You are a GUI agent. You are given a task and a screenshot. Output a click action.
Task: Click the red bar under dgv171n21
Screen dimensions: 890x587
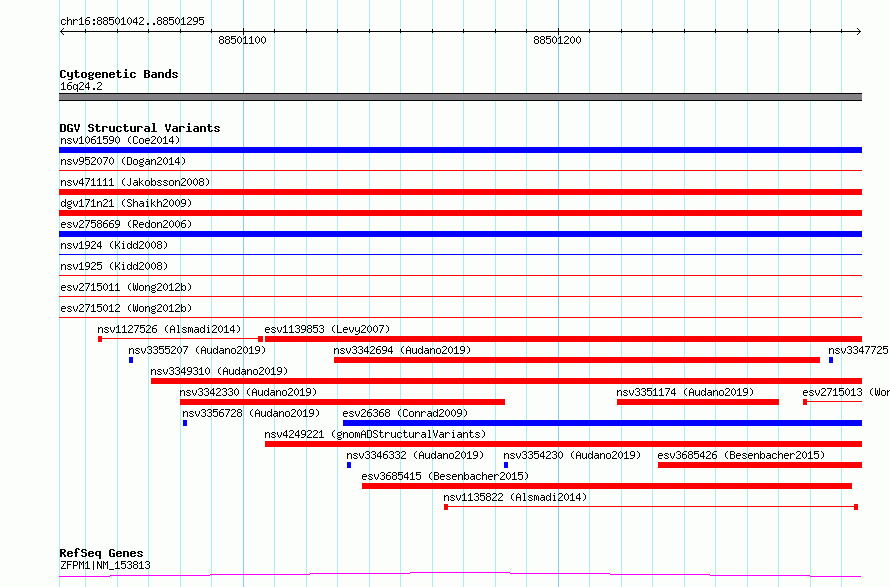point(460,213)
